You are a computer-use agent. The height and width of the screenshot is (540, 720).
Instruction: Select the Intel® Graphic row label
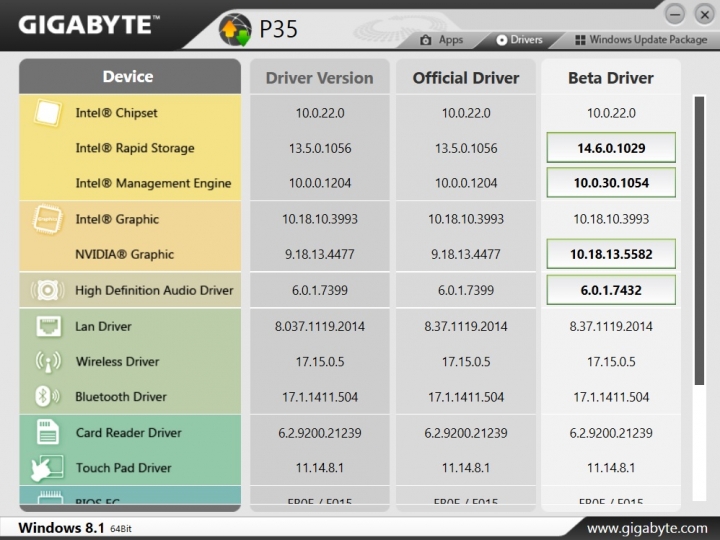pos(117,219)
